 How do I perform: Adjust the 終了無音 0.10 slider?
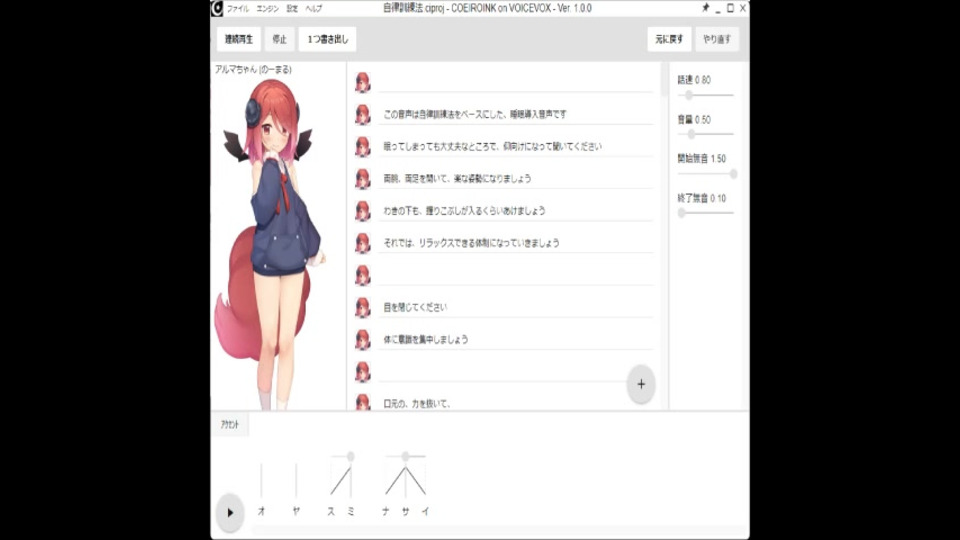(x=705, y=213)
